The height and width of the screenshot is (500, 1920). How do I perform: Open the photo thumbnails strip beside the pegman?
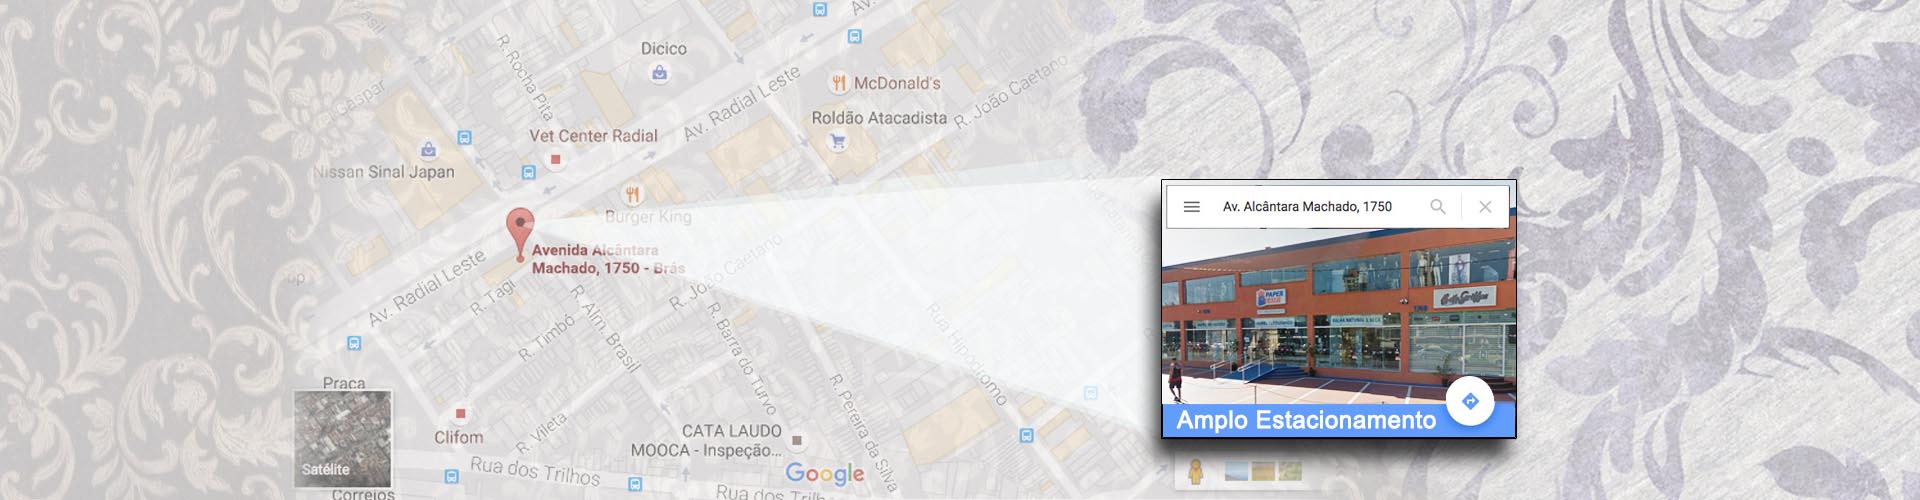[x=1263, y=470]
